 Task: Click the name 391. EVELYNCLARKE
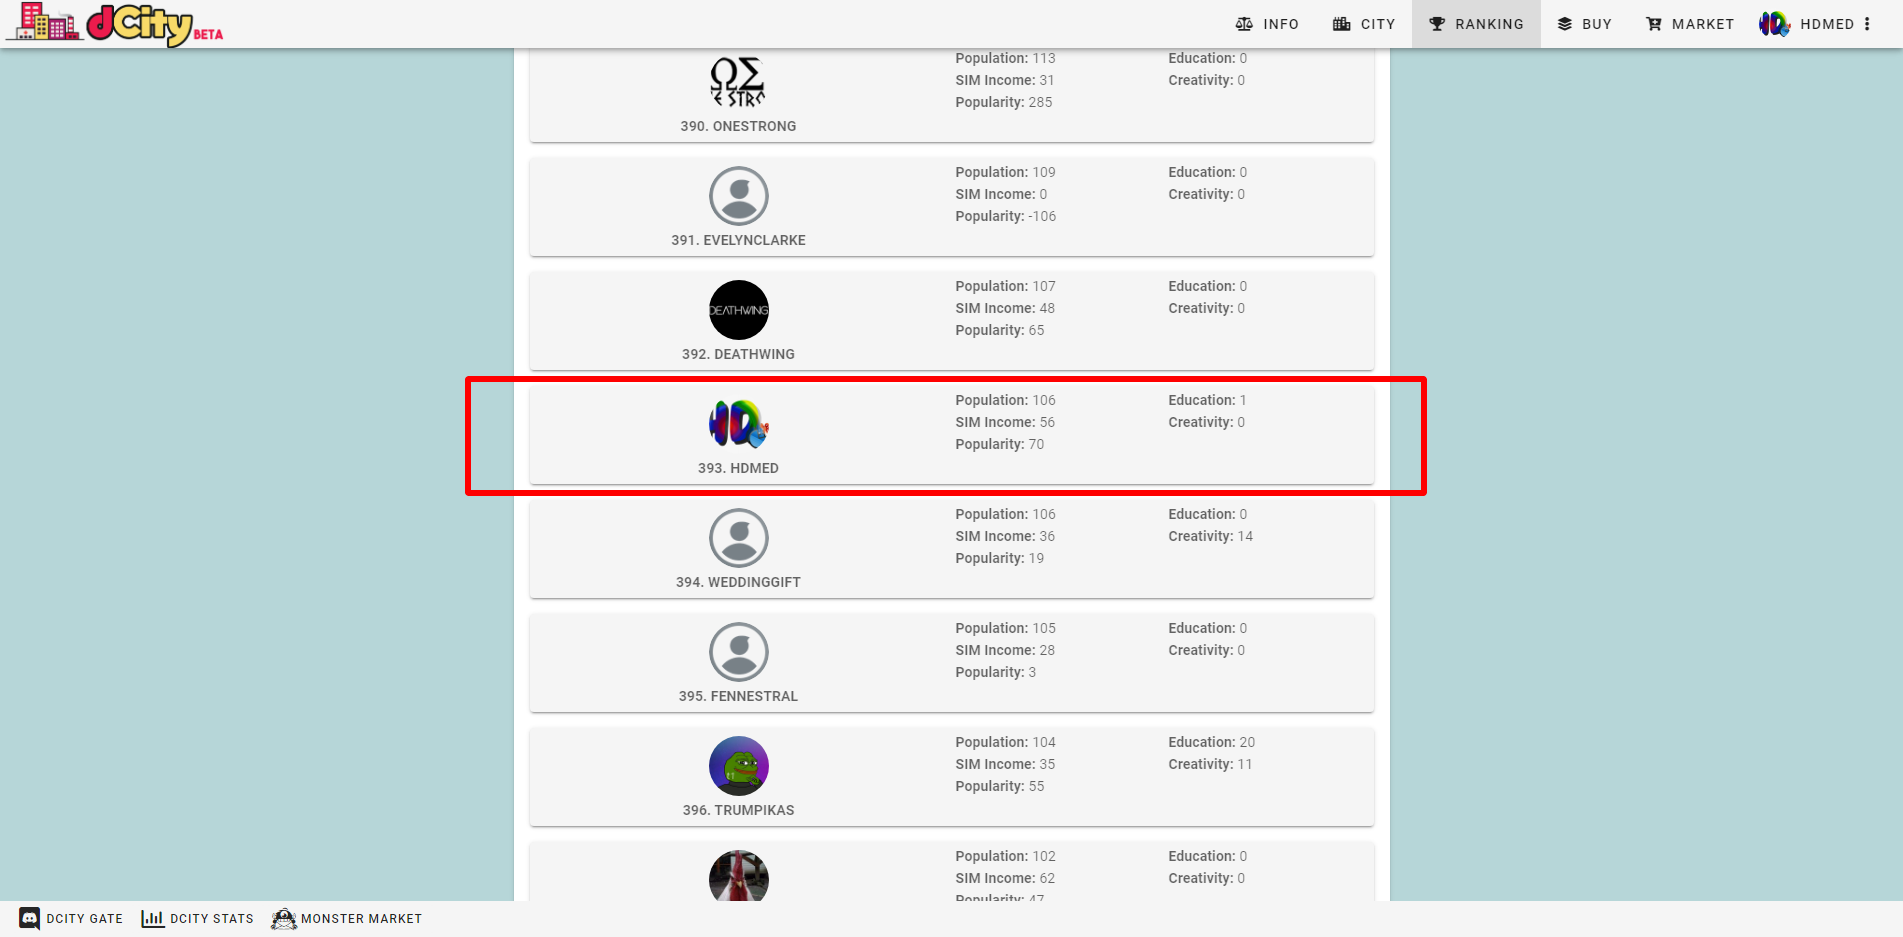click(738, 240)
